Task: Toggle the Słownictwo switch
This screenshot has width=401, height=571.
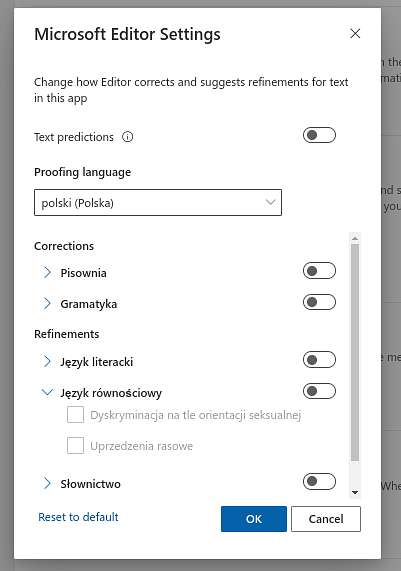Action: (319, 481)
